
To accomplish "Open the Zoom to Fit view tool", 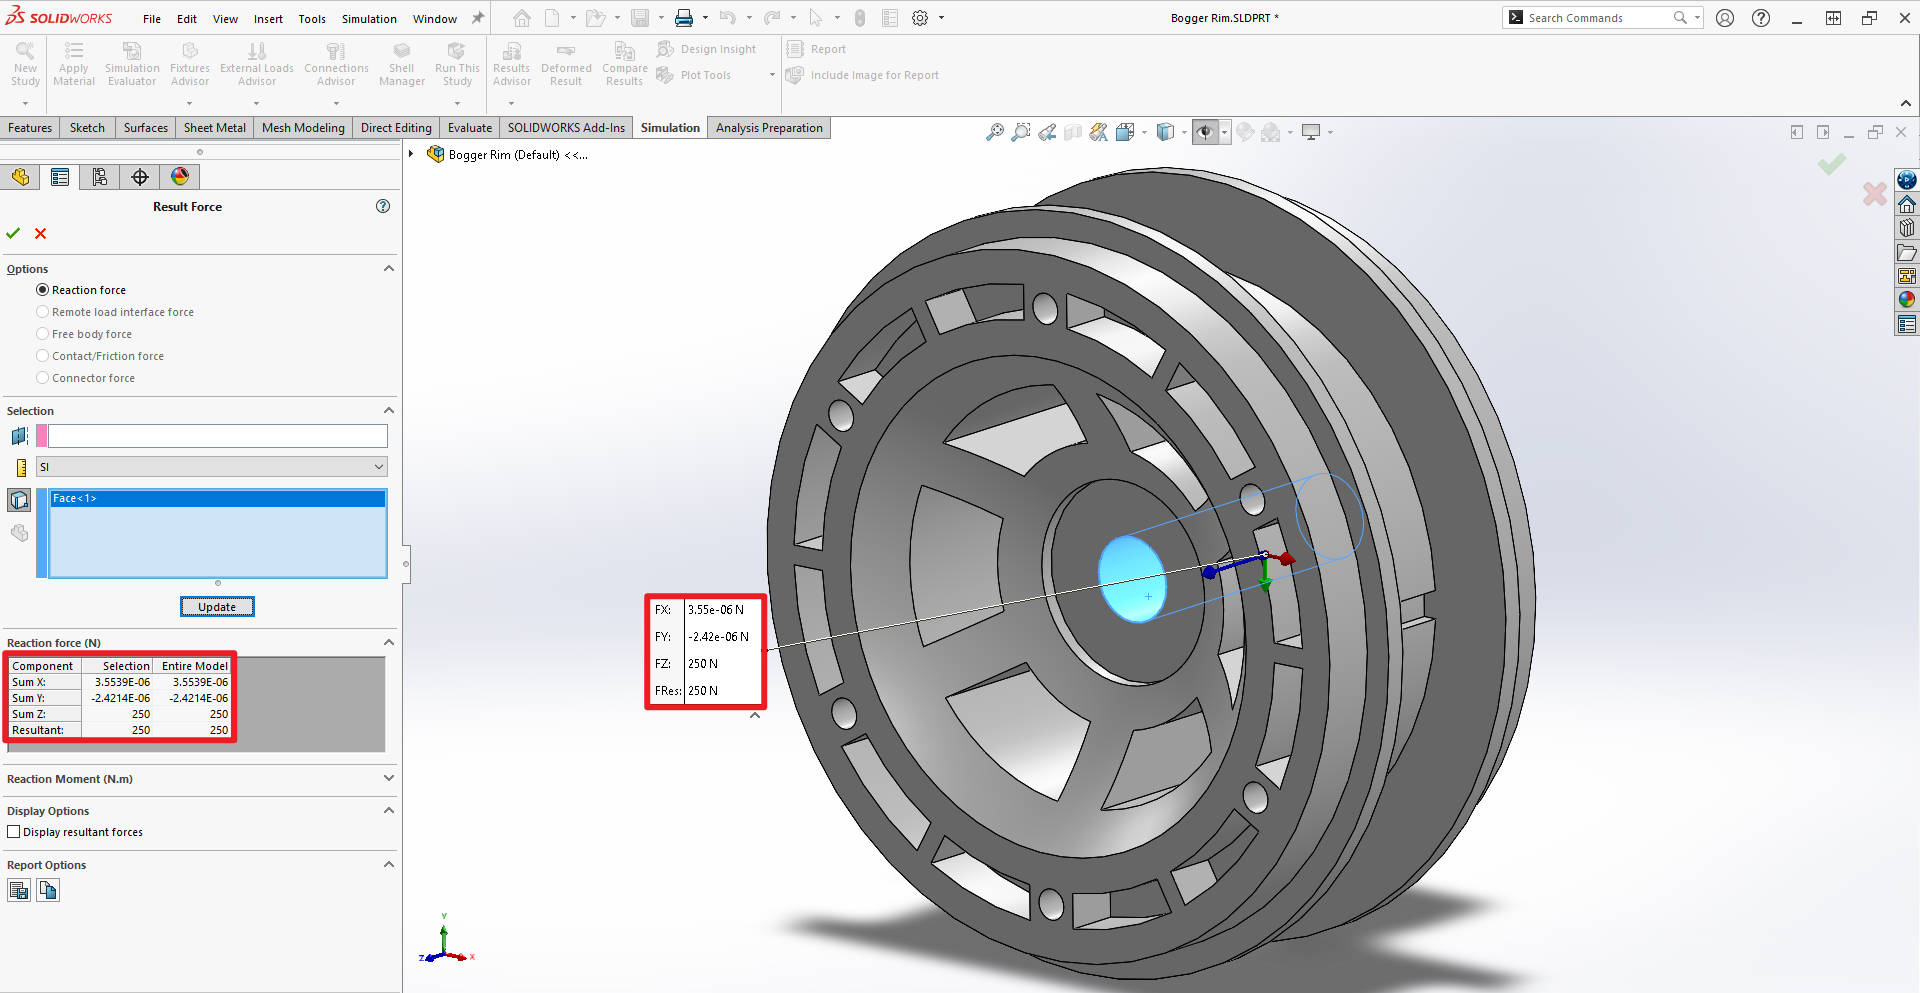I will pos(994,131).
